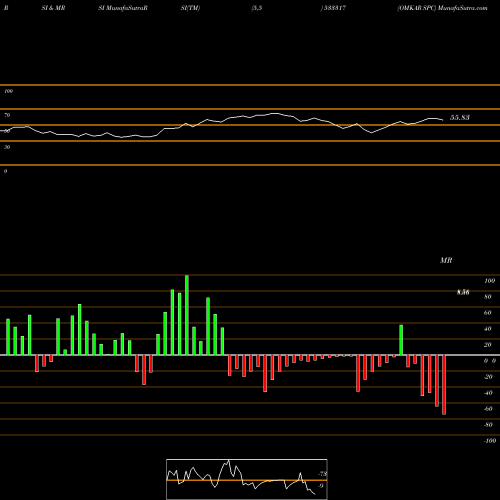Screen dimensions: 500x500
Task: Click the "SI(TM)" header label
Action: coord(190,8)
